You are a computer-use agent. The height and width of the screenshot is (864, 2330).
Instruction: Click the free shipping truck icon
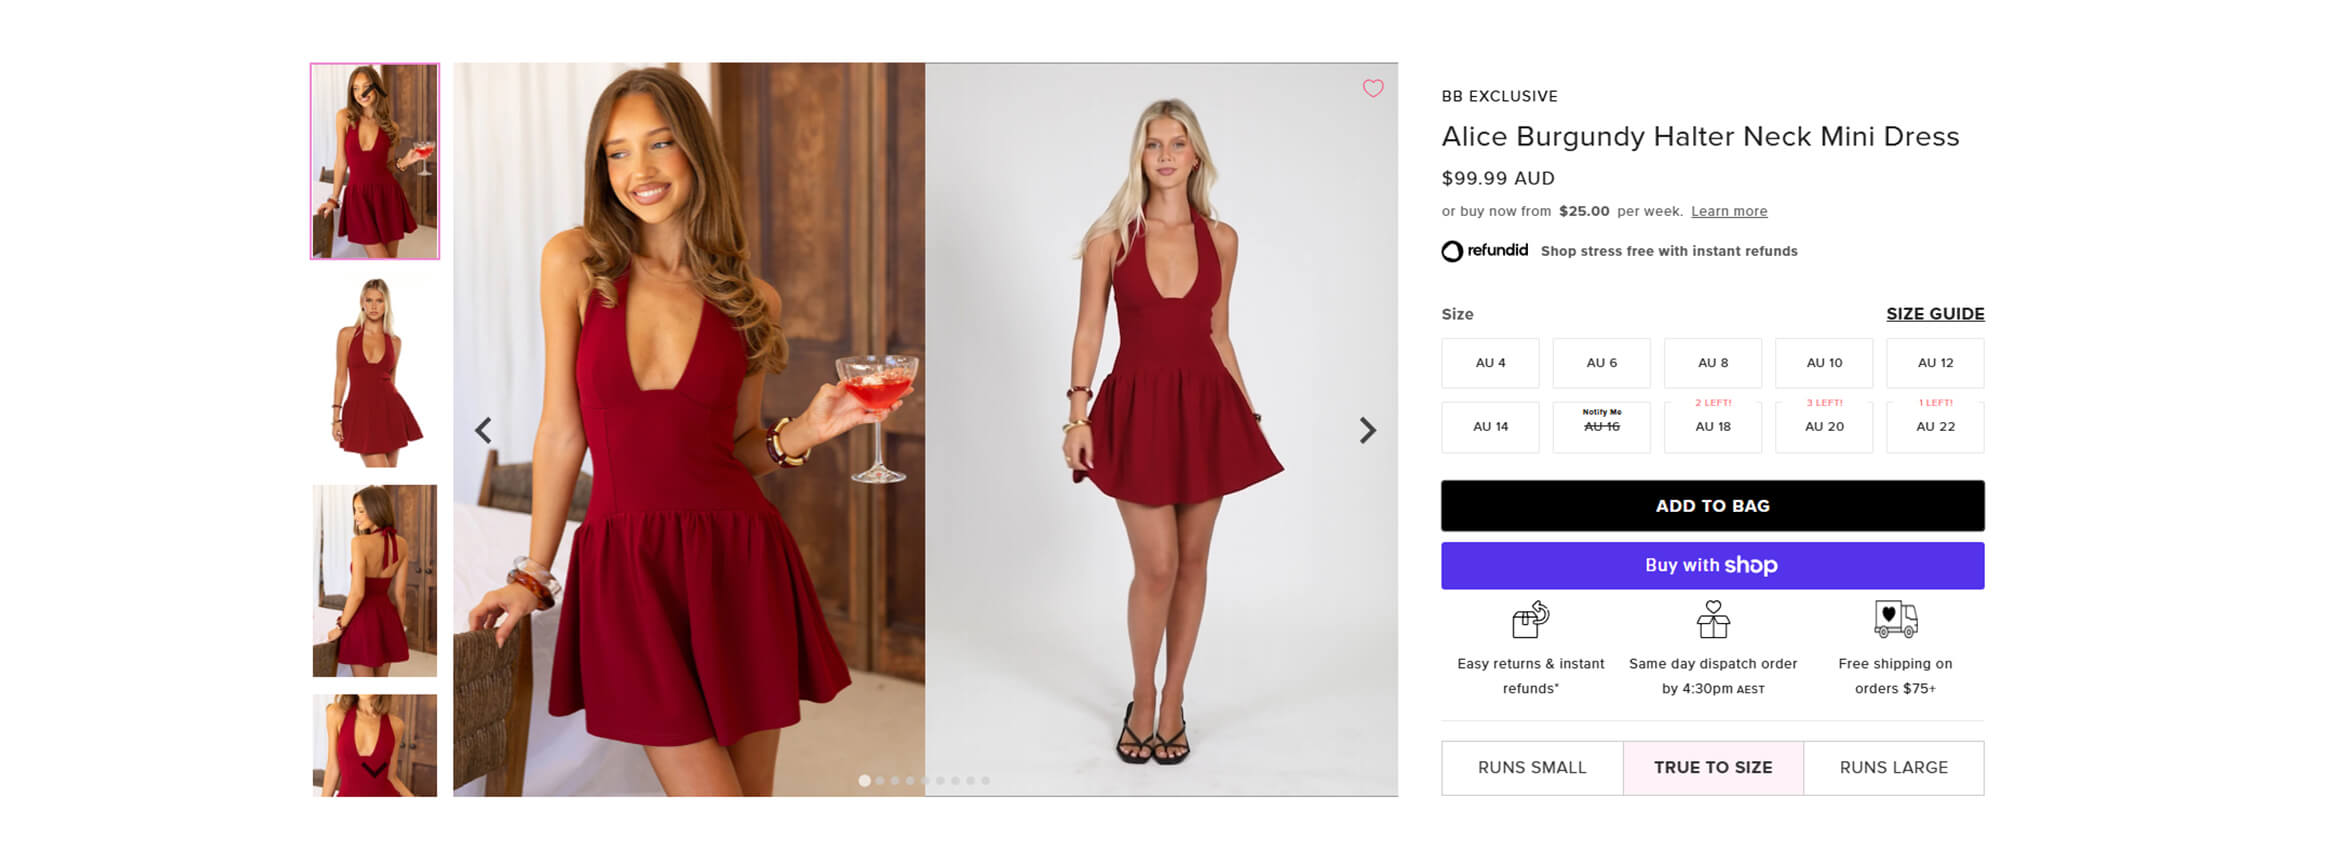pos(1895,618)
